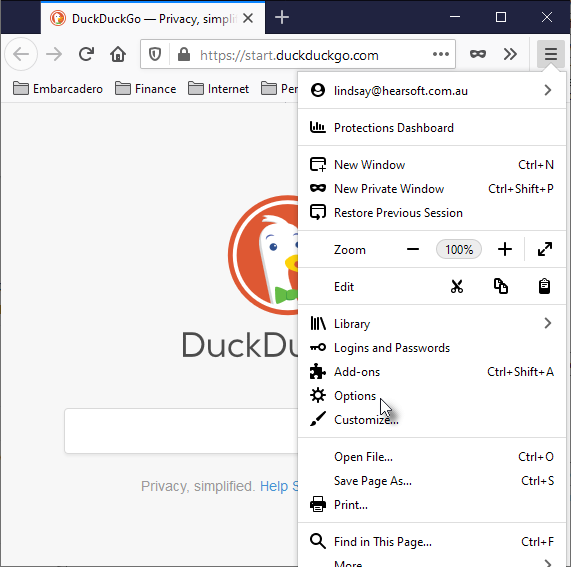Screen dimensions: 571x567
Task: Open the Finance bookmarks folder
Action: (x=146, y=88)
